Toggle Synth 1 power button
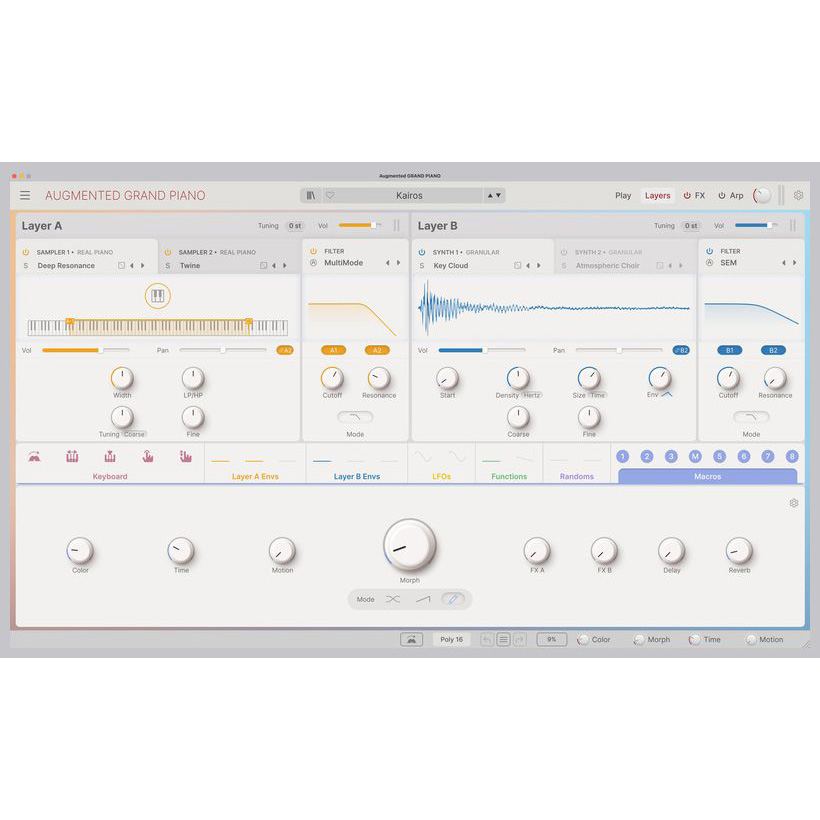 (x=422, y=252)
